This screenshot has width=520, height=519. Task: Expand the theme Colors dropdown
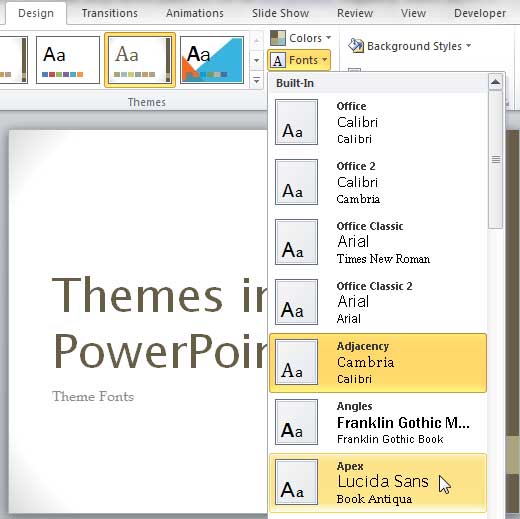[300, 38]
